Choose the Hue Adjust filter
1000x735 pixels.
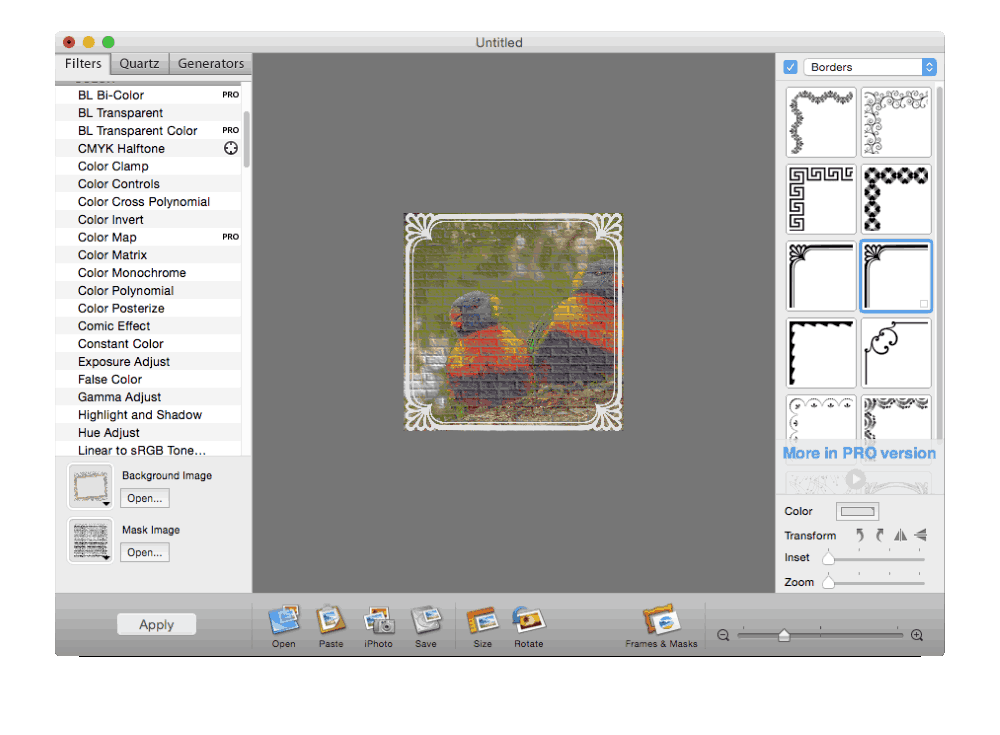148,433
